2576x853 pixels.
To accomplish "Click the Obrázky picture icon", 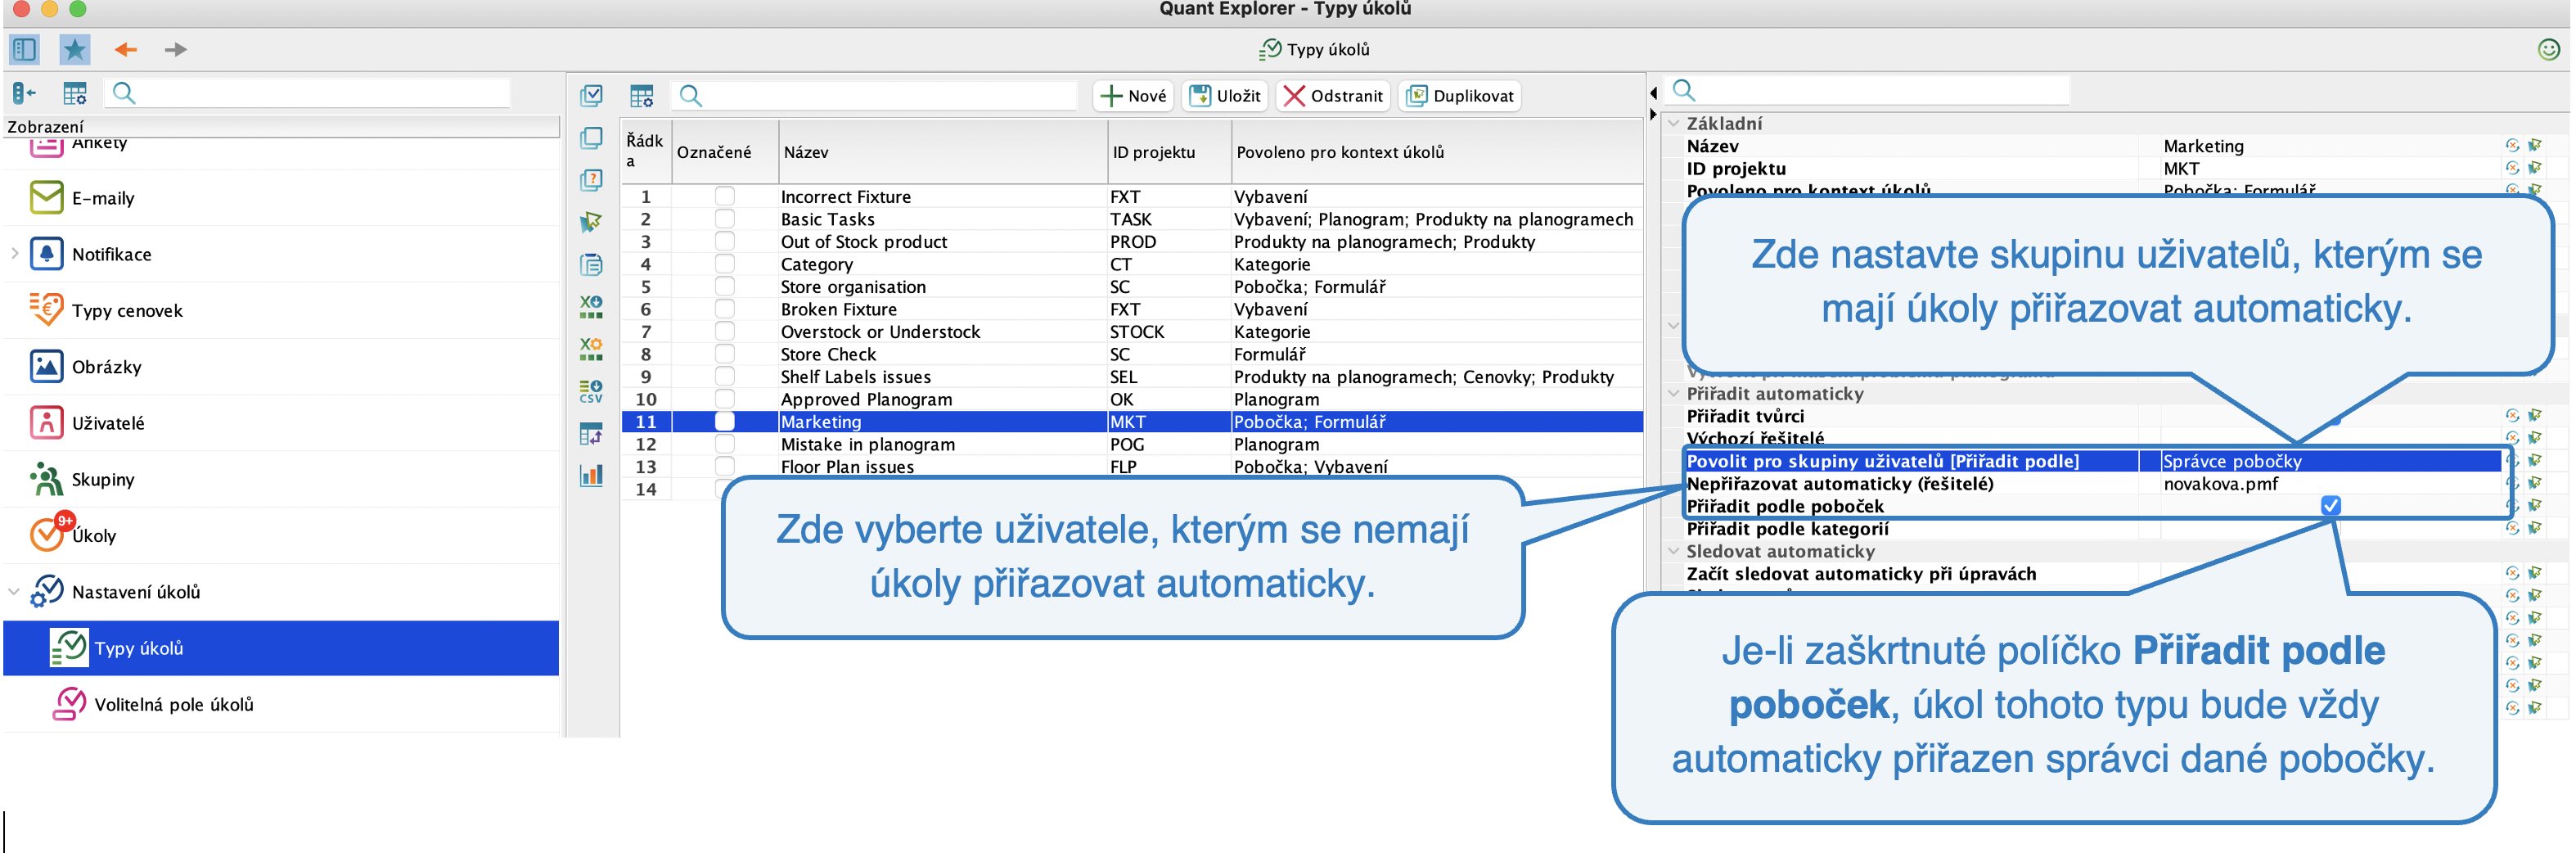I will tap(46, 366).
